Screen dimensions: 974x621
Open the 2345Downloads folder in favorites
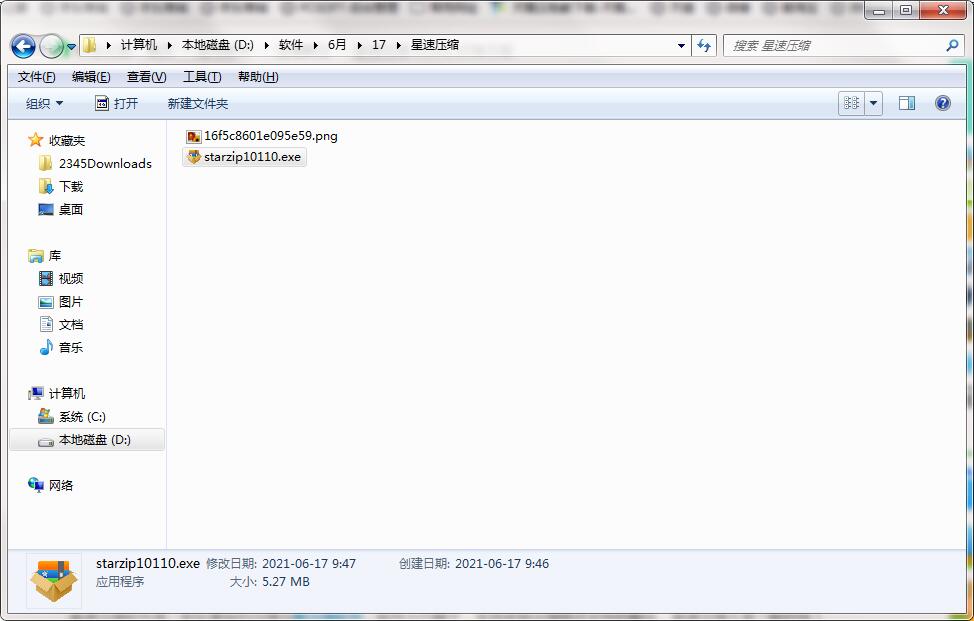tap(97, 163)
